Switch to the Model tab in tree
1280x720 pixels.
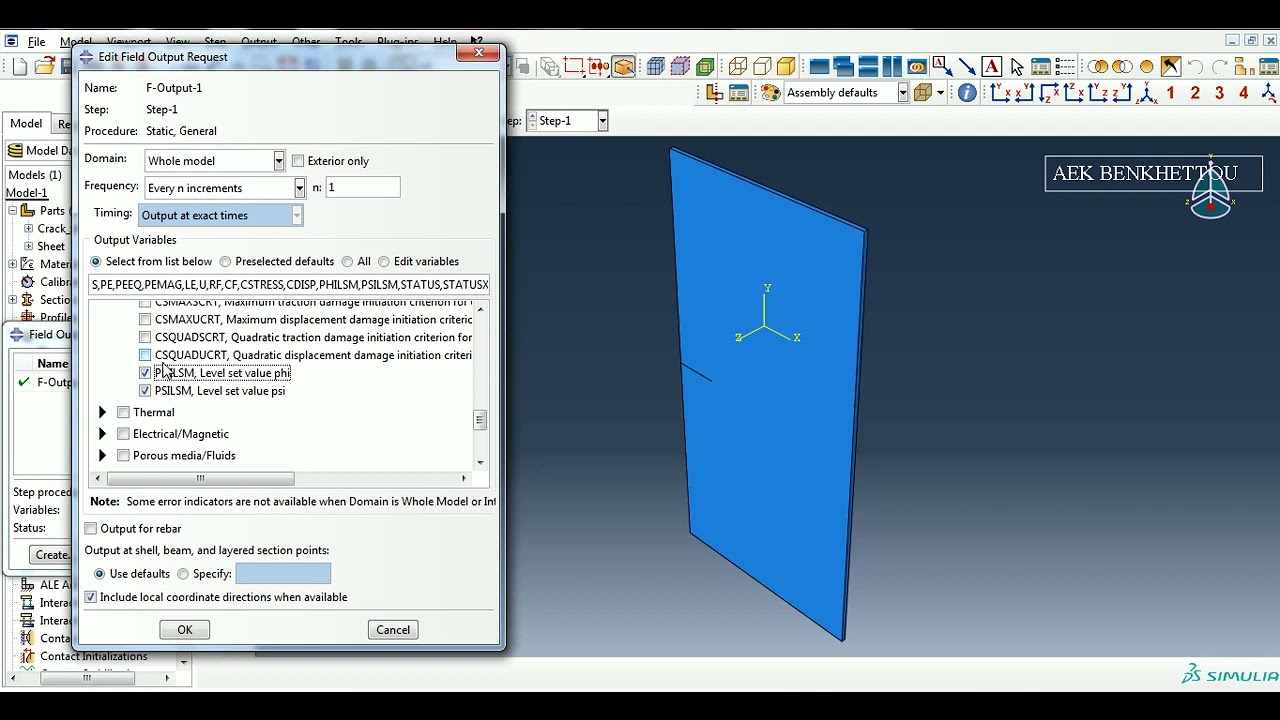coord(26,124)
